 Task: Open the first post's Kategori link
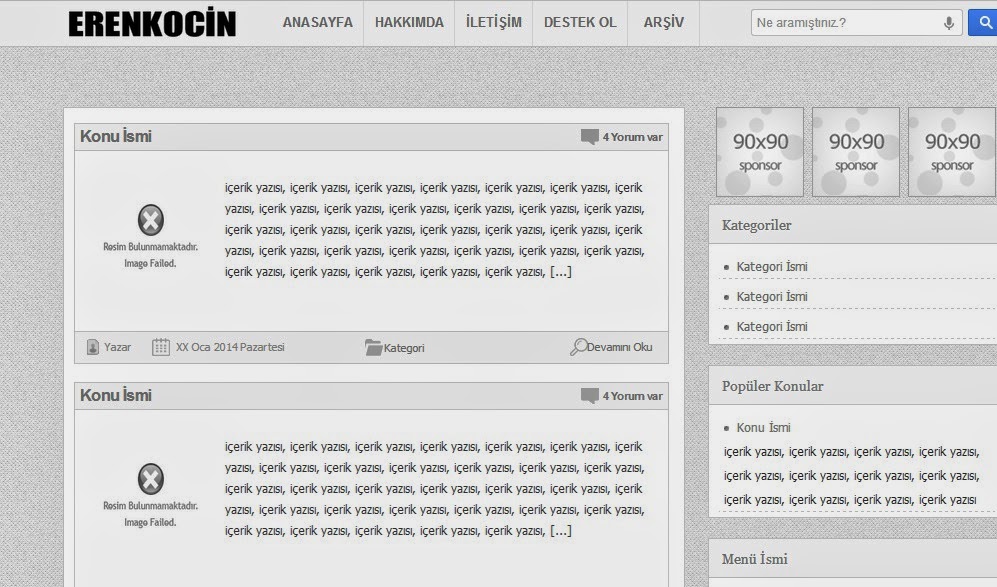click(404, 348)
